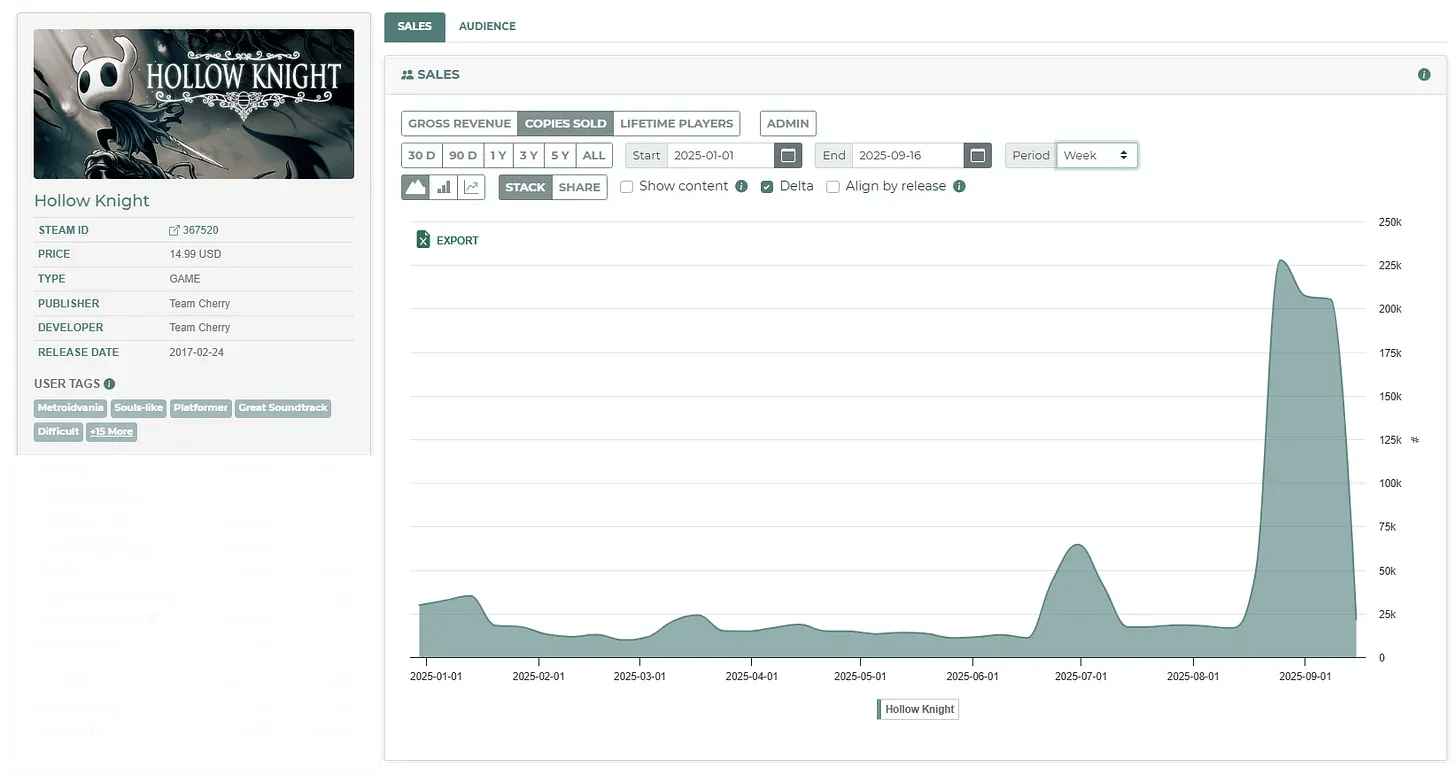Click the 250k y-axis label
The height and width of the screenshot is (782, 1456).
click(1390, 222)
